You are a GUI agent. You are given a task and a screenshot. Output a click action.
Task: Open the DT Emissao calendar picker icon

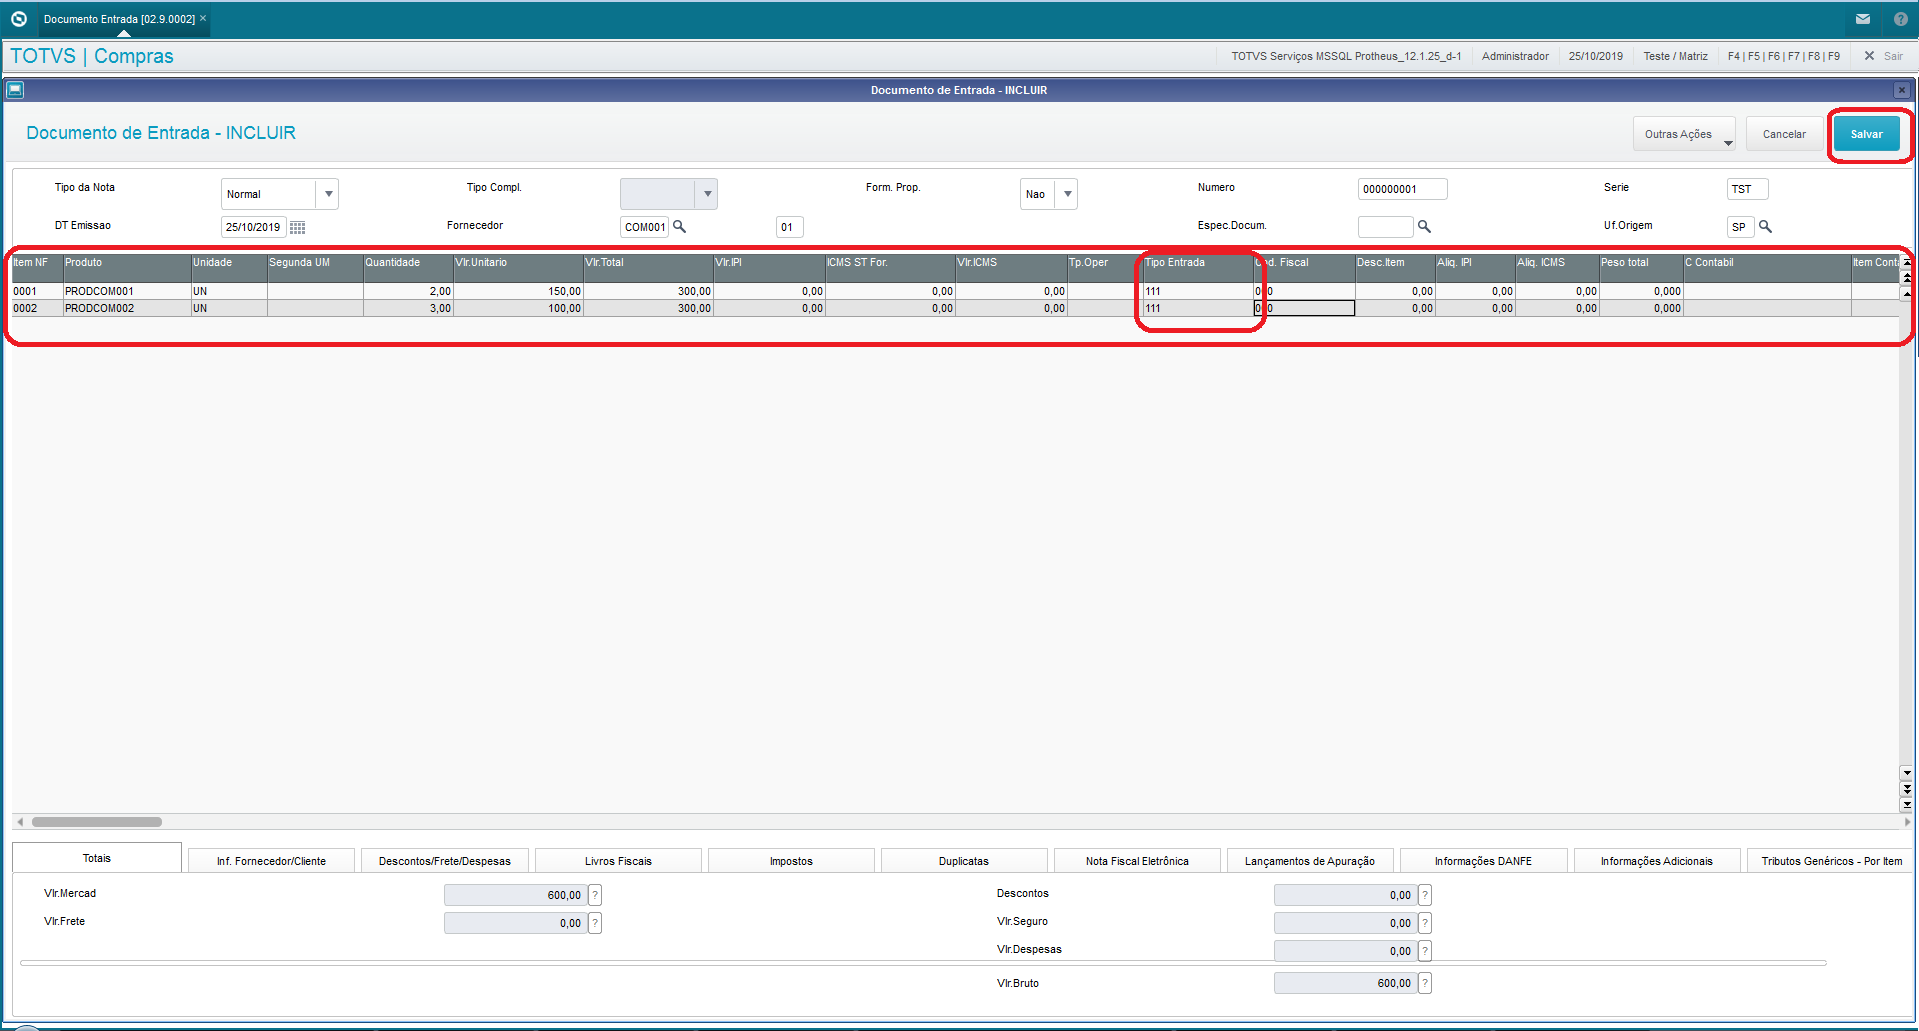point(297,227)
